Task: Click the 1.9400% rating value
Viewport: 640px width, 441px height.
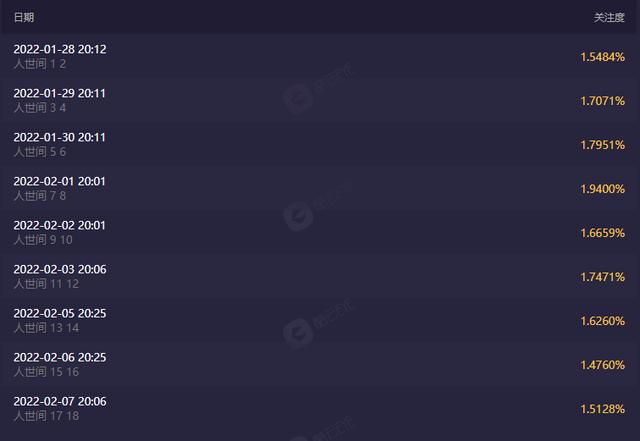Action: pos(602,189)
